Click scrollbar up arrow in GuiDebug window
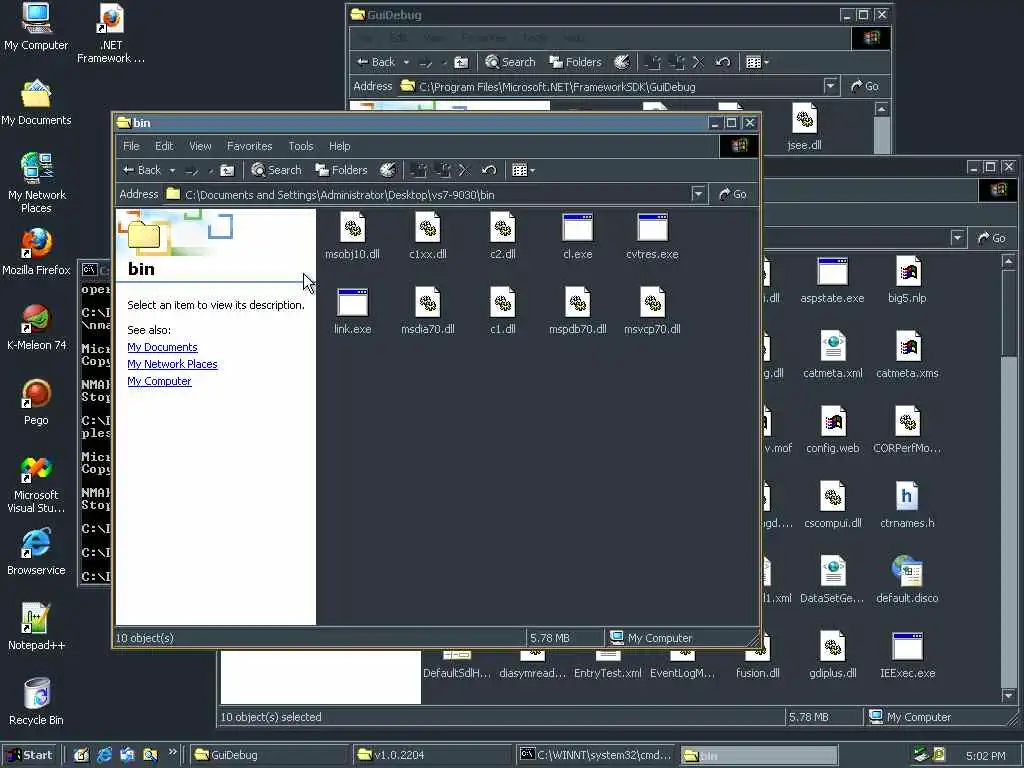The width and height of the screenshot is (1024, 768). tap(882, 110)
